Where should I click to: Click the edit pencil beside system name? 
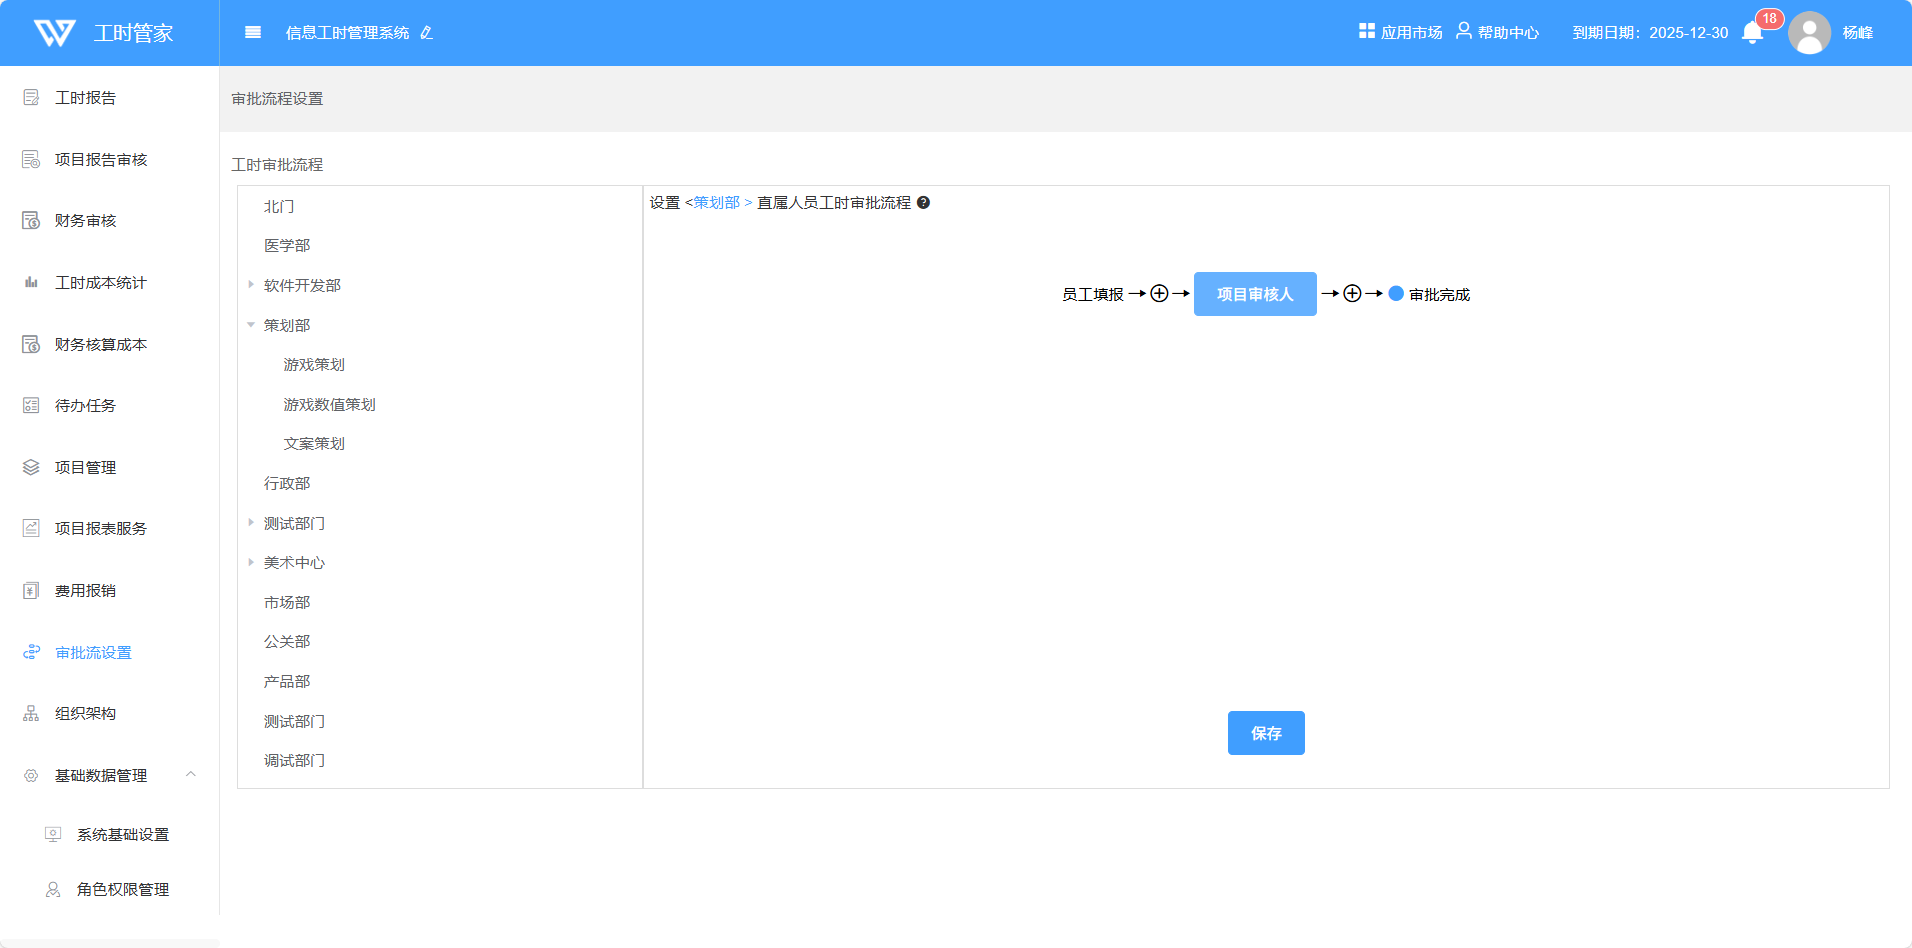click(x=427, y=33)
